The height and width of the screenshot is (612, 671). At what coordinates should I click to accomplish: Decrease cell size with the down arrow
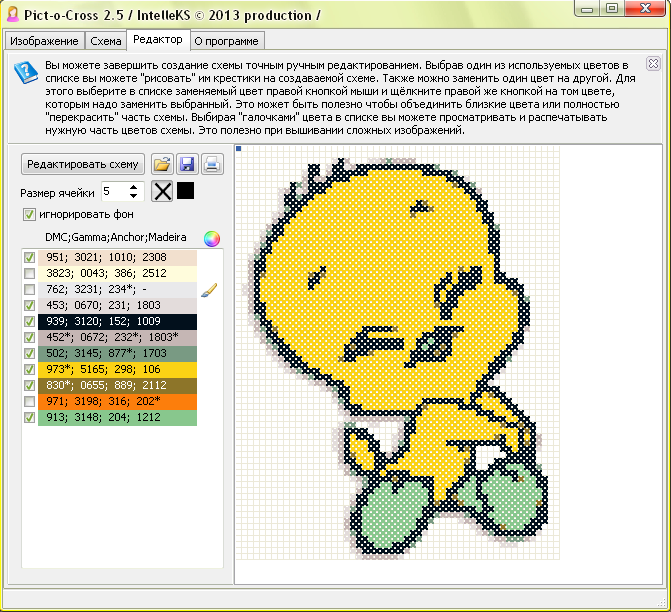pos(135,196)
